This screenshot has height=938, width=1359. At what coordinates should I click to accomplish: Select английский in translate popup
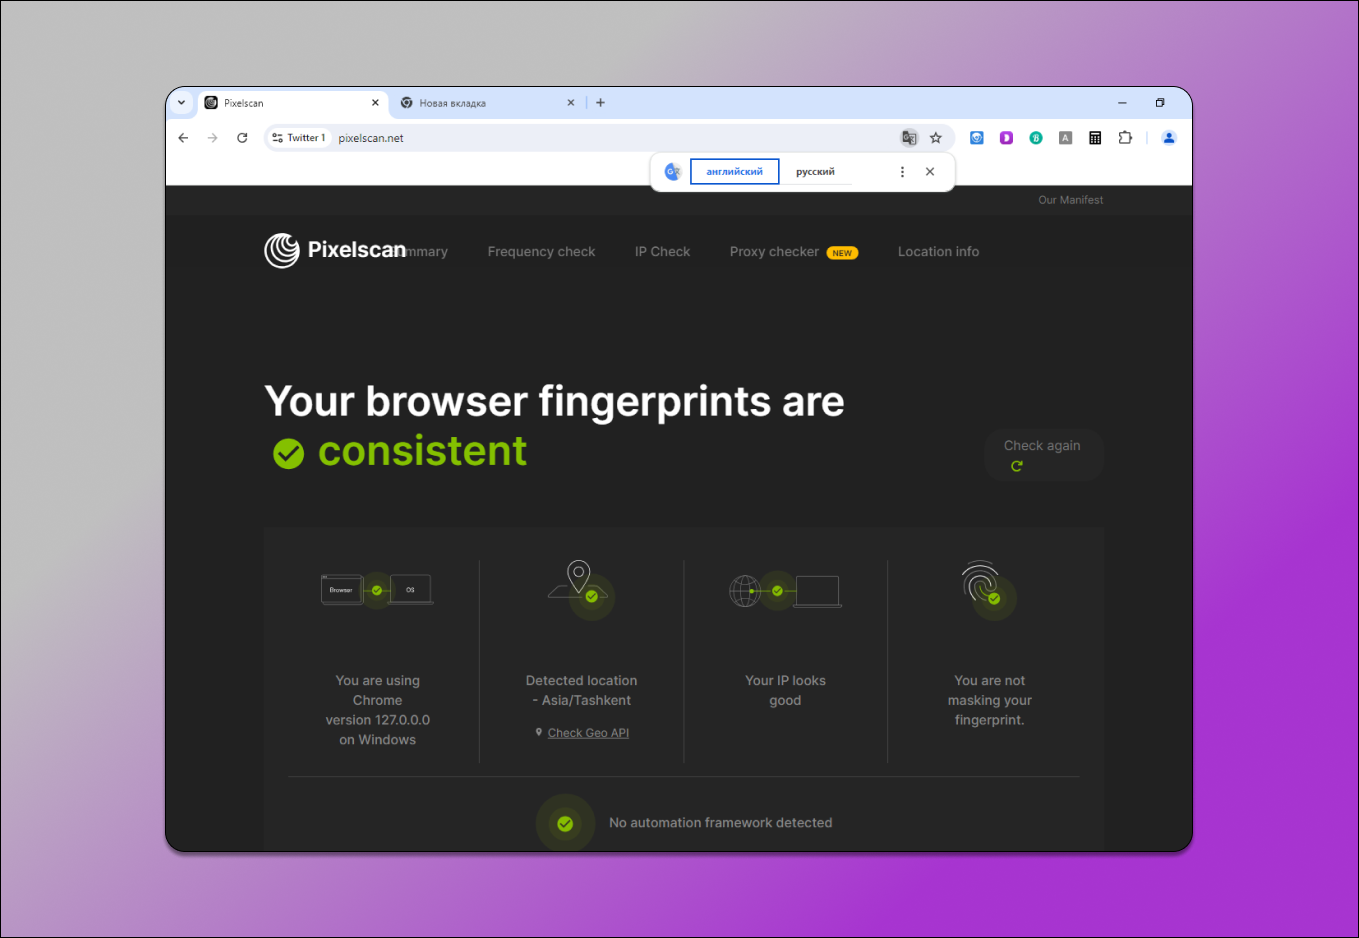click(734, 172)
